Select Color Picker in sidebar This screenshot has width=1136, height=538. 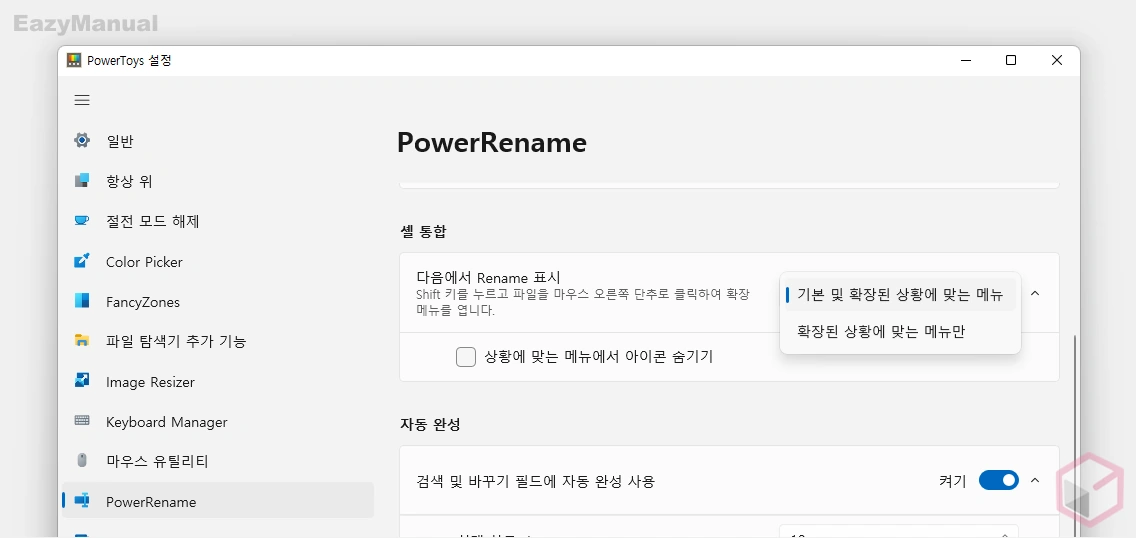[x=218, y=261]
